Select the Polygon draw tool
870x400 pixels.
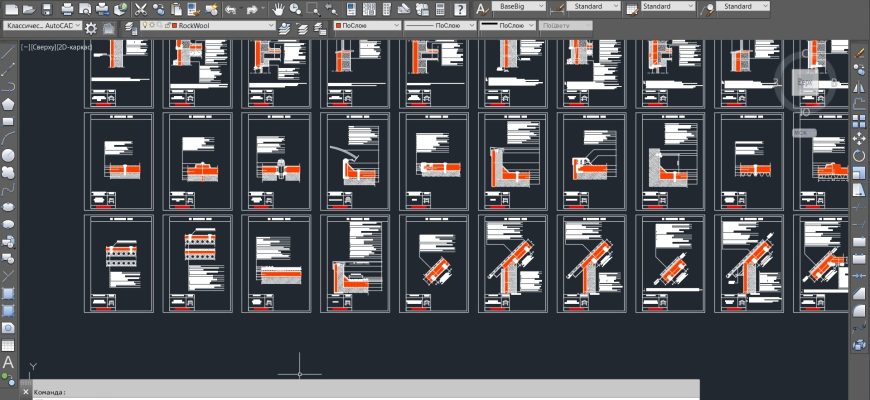click(8, 103)
